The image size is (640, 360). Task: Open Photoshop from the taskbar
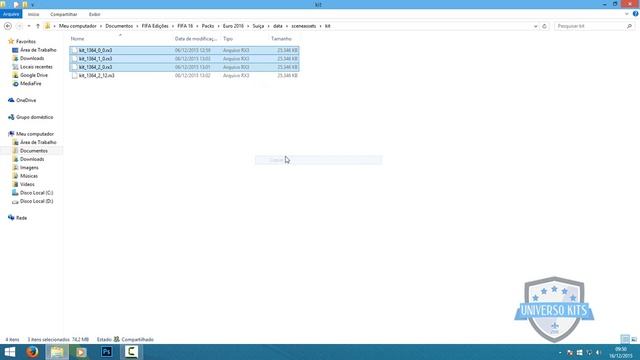click(107, 352)
